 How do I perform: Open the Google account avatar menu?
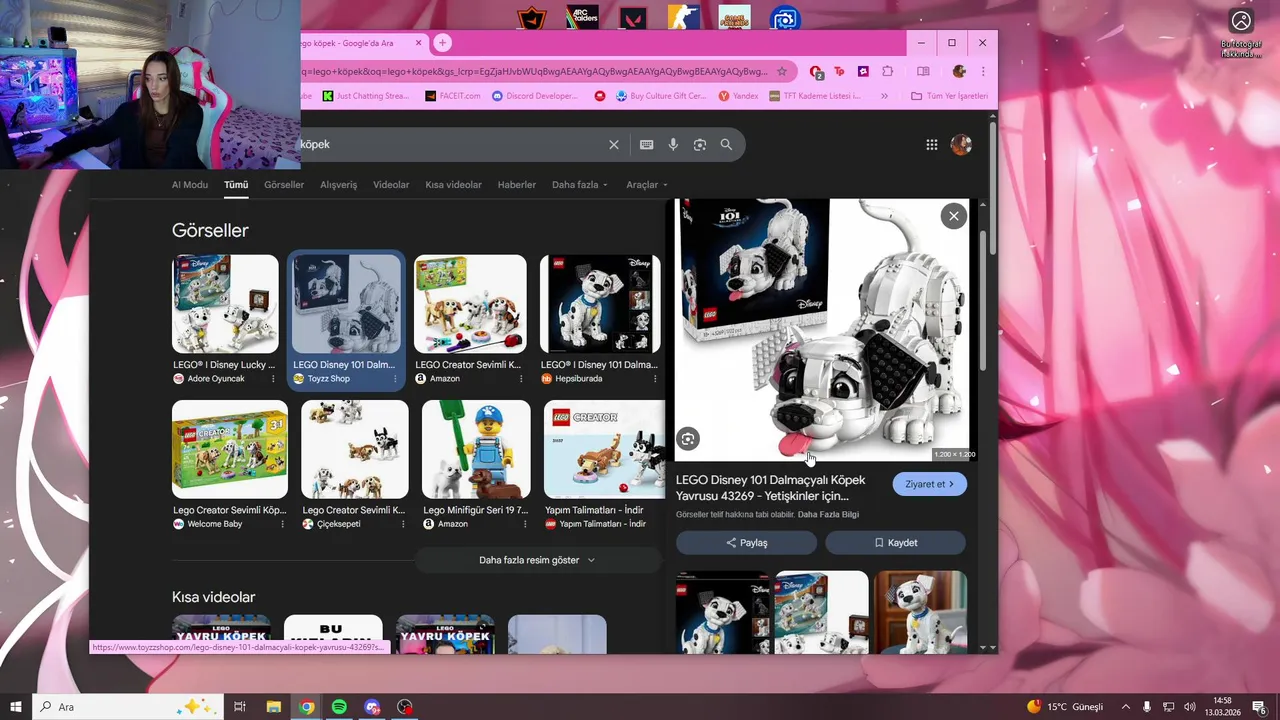[x=961, y=145]
